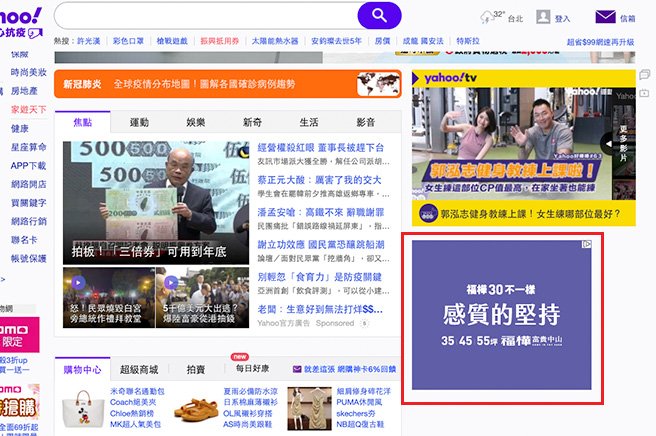
Task: Open the Mickey tote bag product image
Action: pyautogui.click(x=83, y=408)
